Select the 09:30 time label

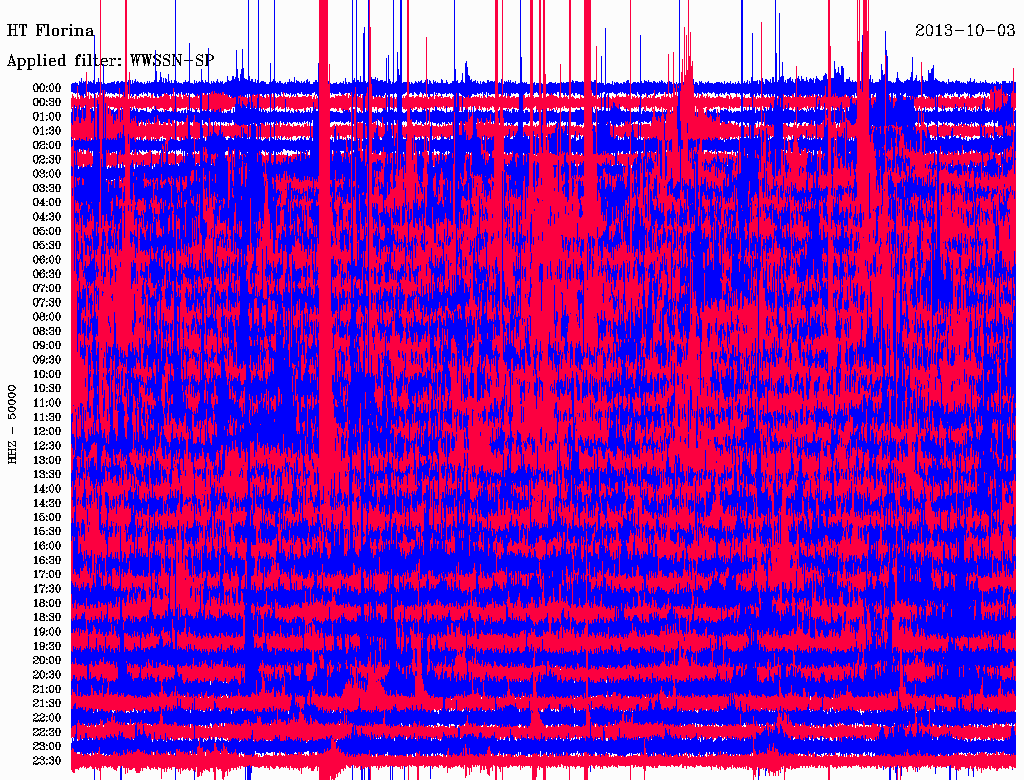click(x=47, y=359)
